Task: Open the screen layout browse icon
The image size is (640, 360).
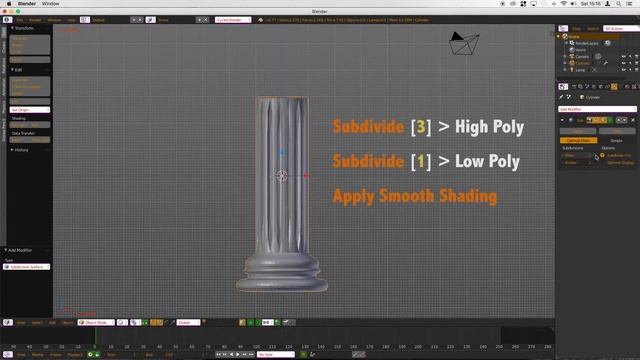Action: pos(84,20)
